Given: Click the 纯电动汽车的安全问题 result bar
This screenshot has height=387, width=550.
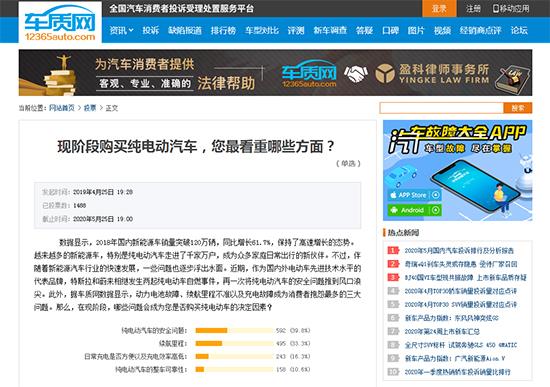Looking at the screenshot, I should click(x=234, y=331).
